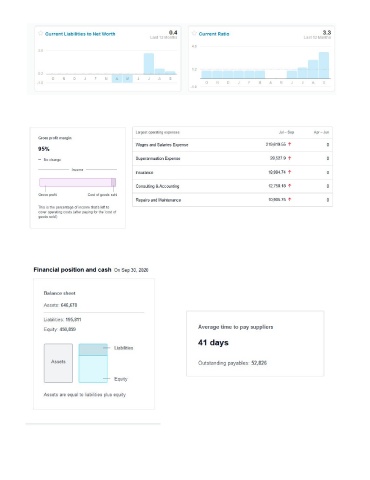The image size is (370, 480).
Task: Click the Assets block in balance sheet
Action: tap(58, 363)
